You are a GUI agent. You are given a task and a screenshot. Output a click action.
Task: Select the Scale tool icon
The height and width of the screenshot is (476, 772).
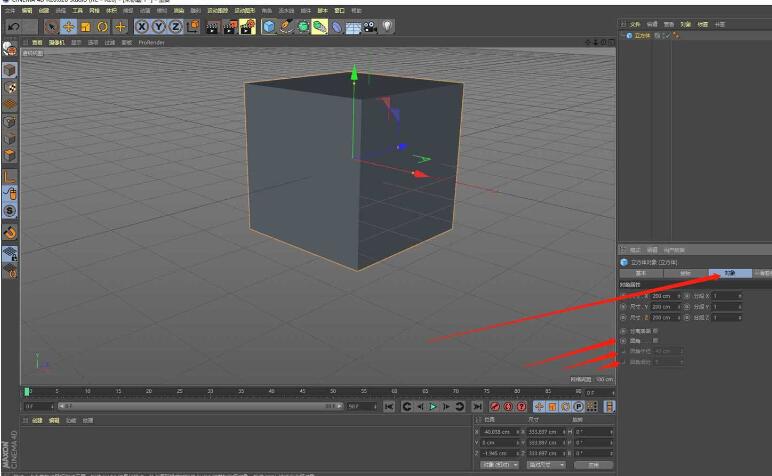85,27
